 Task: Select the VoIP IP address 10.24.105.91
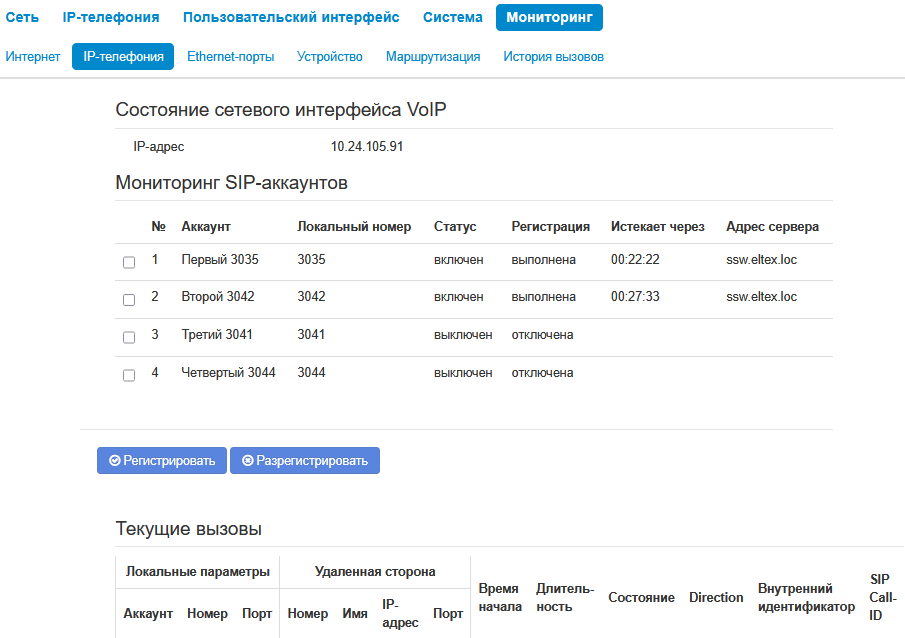coord(367,147)
